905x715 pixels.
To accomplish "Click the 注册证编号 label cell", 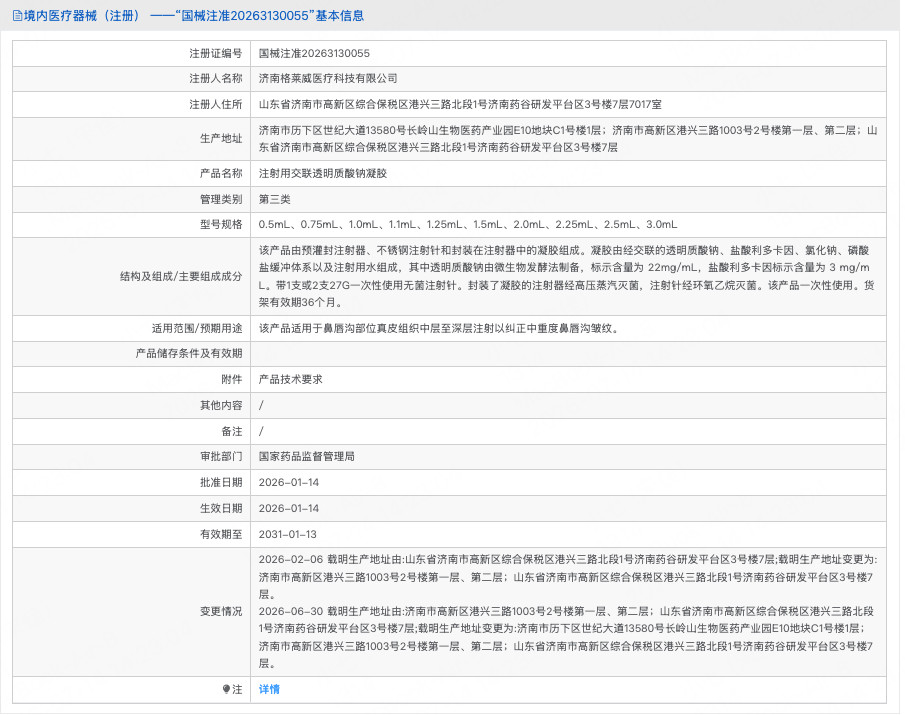I will click(x=216, y=54).
